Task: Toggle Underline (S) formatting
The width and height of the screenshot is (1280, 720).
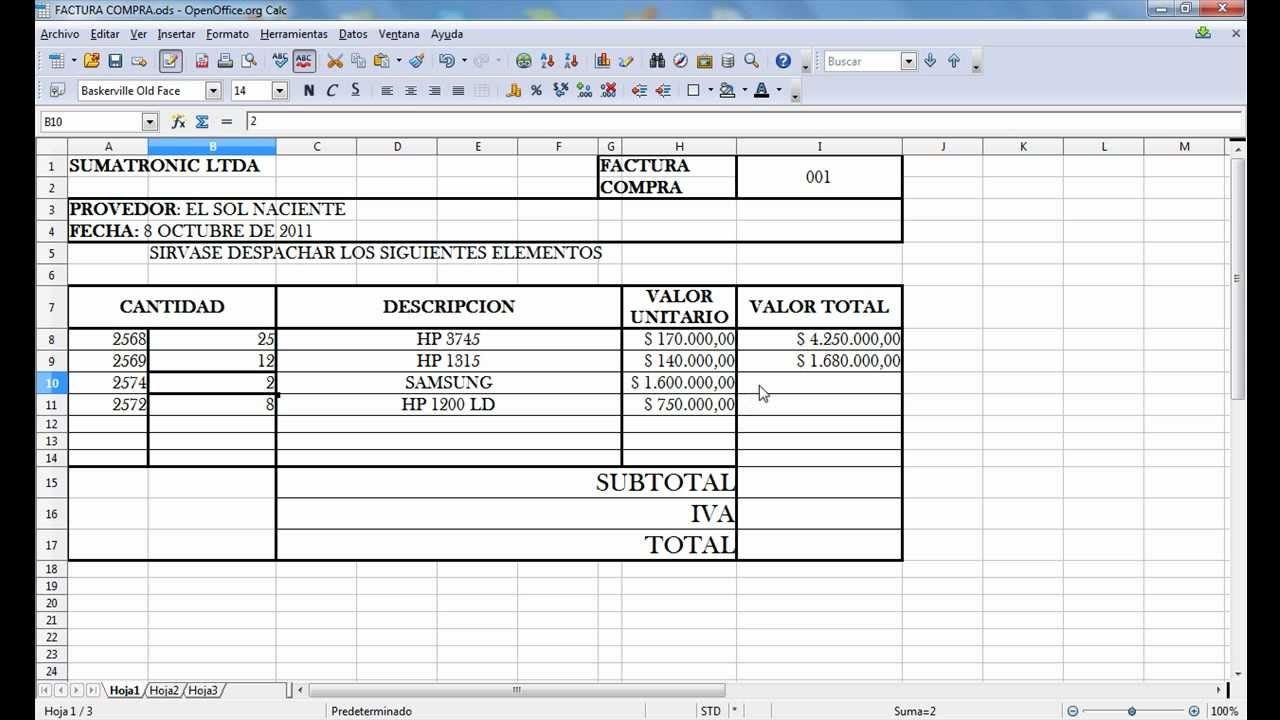Action: (x=355, y=90)
